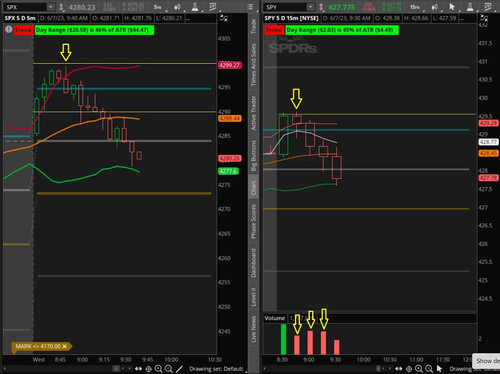Click the SPX 4299.27 red price label
Image resolution: width=500 pixels, height=374 pixels.
coord(230,65)
